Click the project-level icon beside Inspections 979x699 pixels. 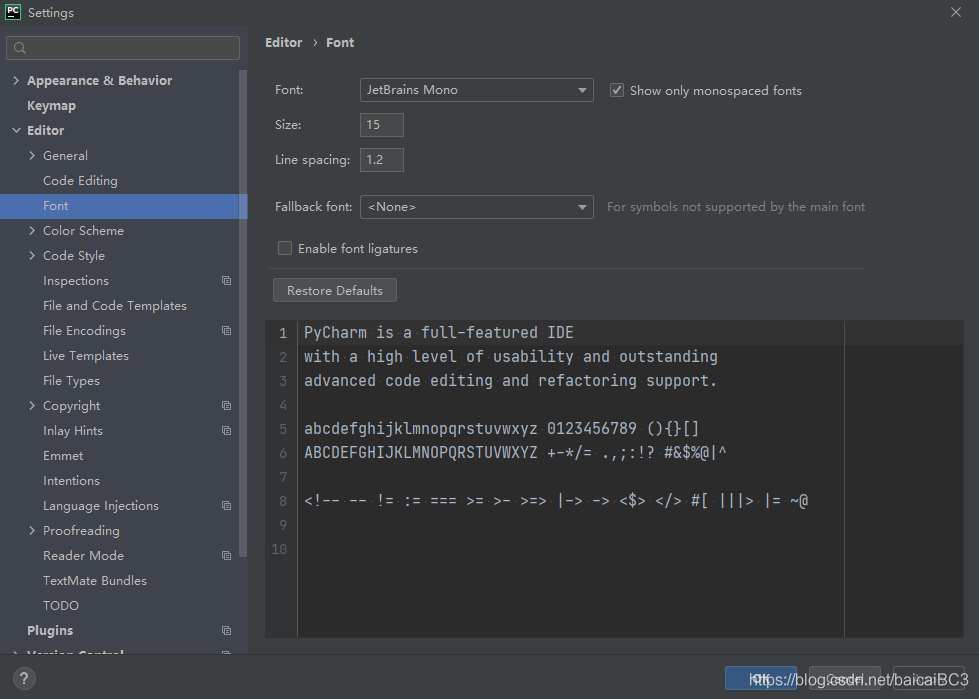pos(227,281)
